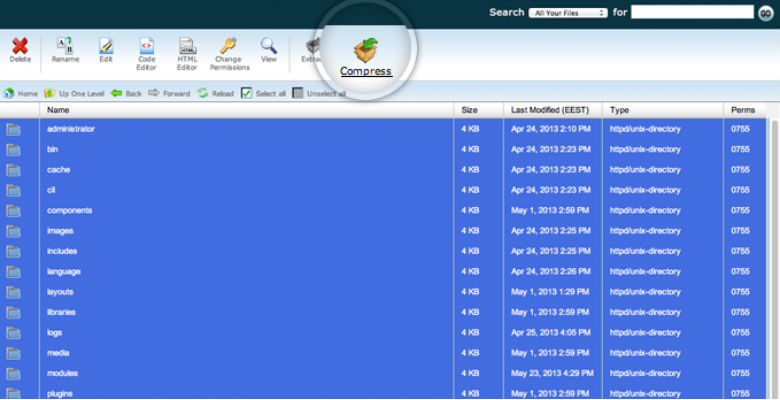Click the media folder icon
This screenshot has width=780, height=400.
click(13, 354)
